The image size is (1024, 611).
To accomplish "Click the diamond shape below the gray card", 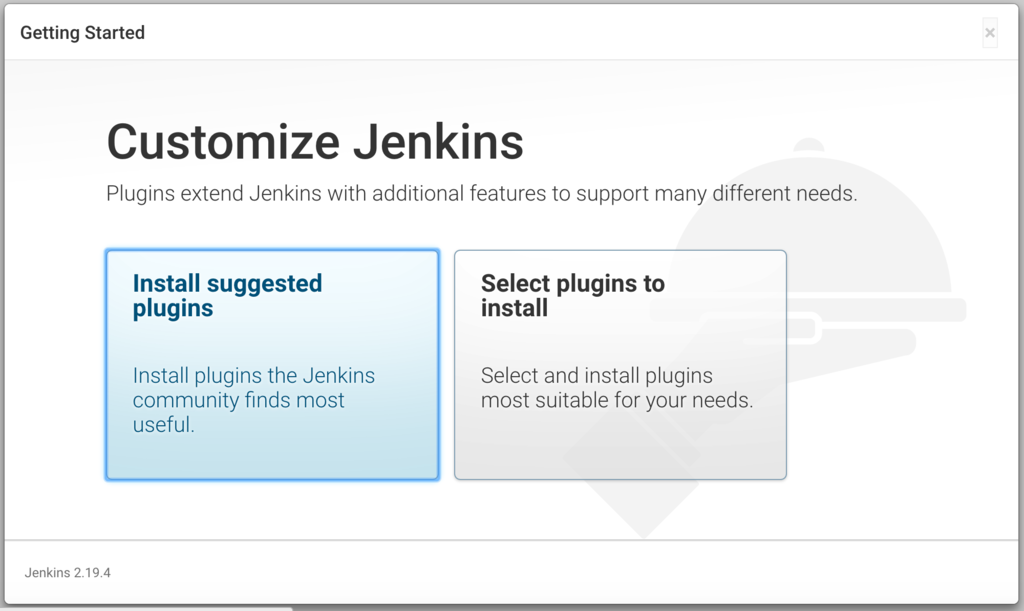I will tap(643, 509).
